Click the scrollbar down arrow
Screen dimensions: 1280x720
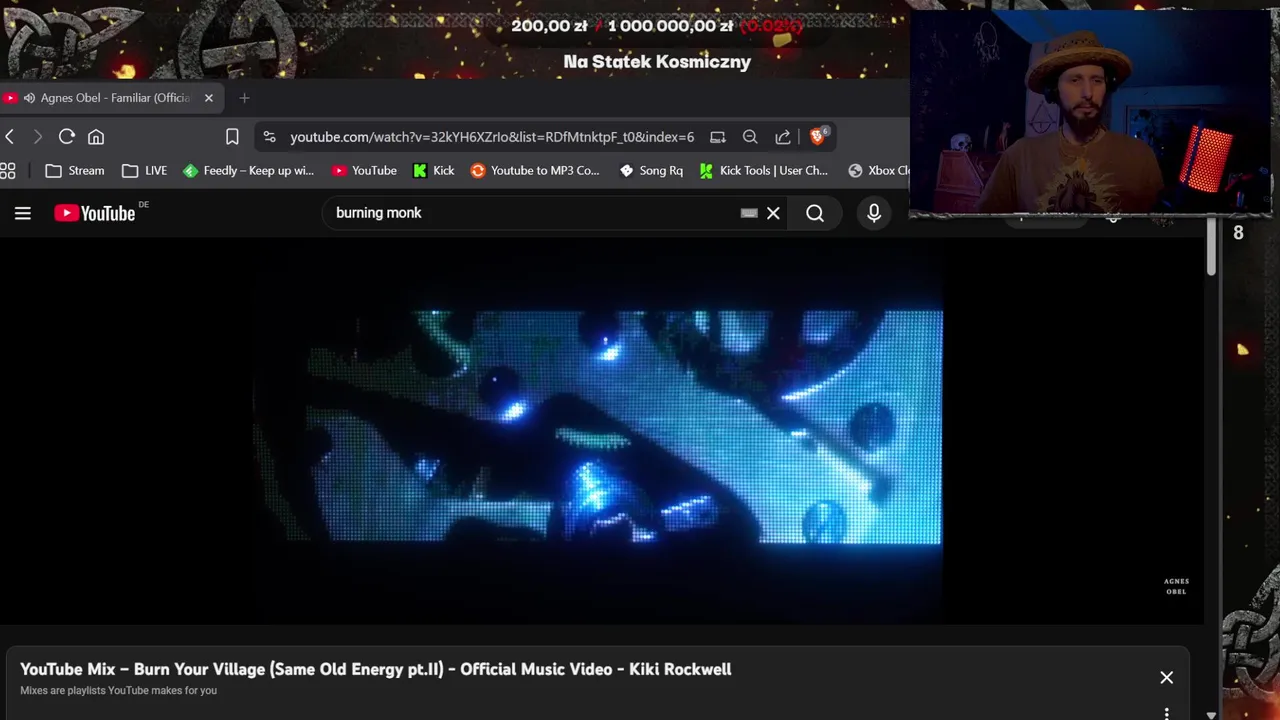point(1211,715)
